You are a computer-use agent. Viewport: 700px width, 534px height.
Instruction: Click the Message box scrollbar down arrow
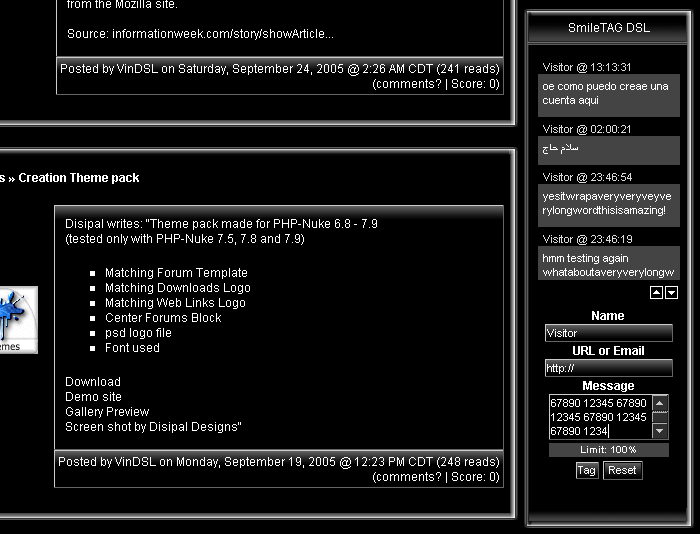[660, 431]
